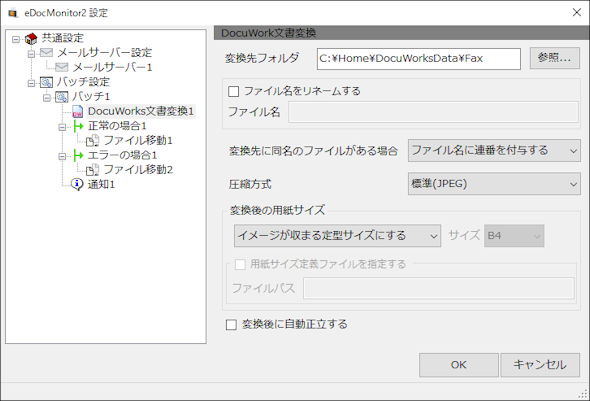Confirm settings with the OK button
The width and height of the screenshot is (590, 401).
[459, 365]
